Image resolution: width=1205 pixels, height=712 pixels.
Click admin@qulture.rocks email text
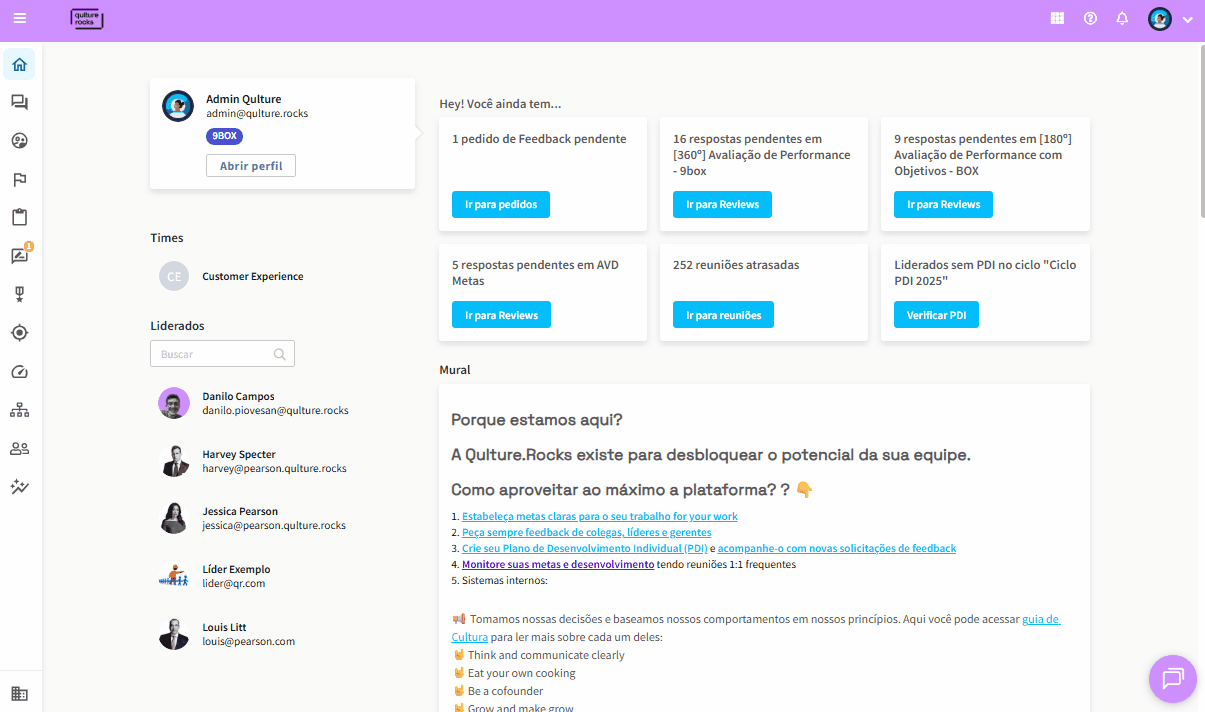[x=257, y=113]
